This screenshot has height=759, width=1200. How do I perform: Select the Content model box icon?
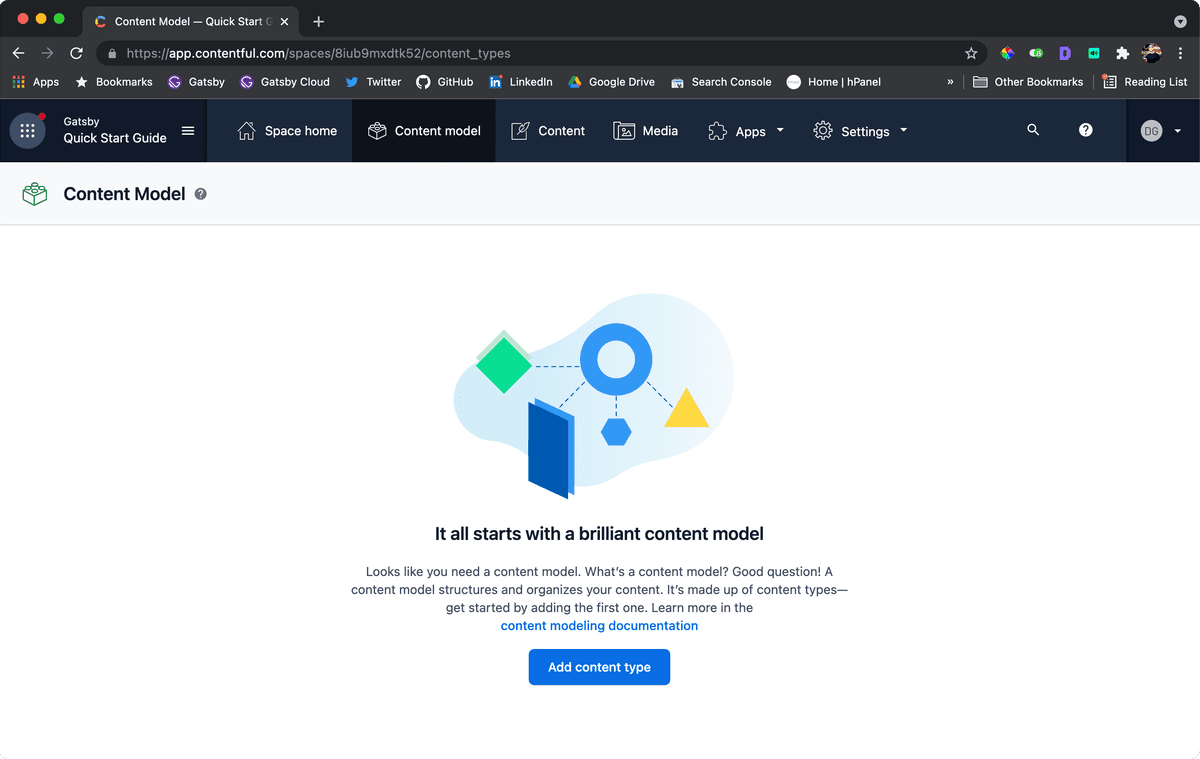click(377, 130)
